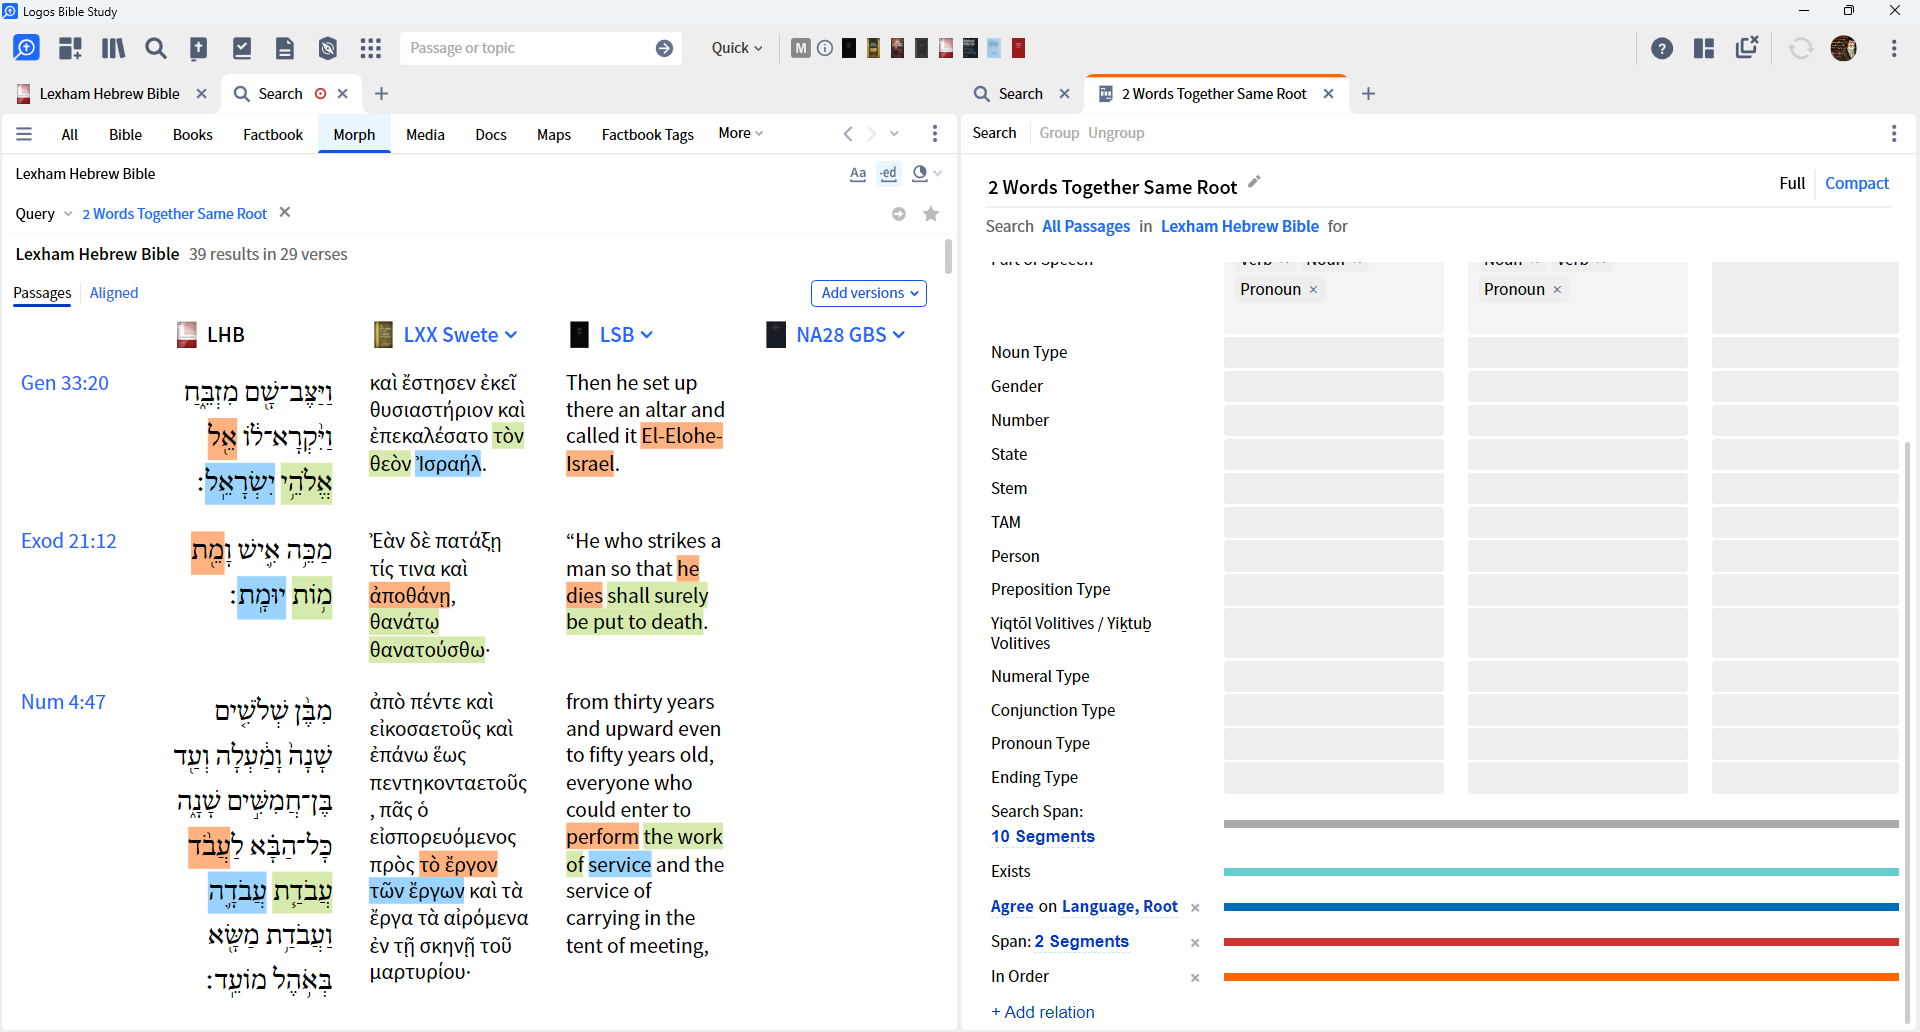The height and width of the screenshot is (1032, 1920).
Task: Open the Tools shield icon
Action: pos(328,48)
